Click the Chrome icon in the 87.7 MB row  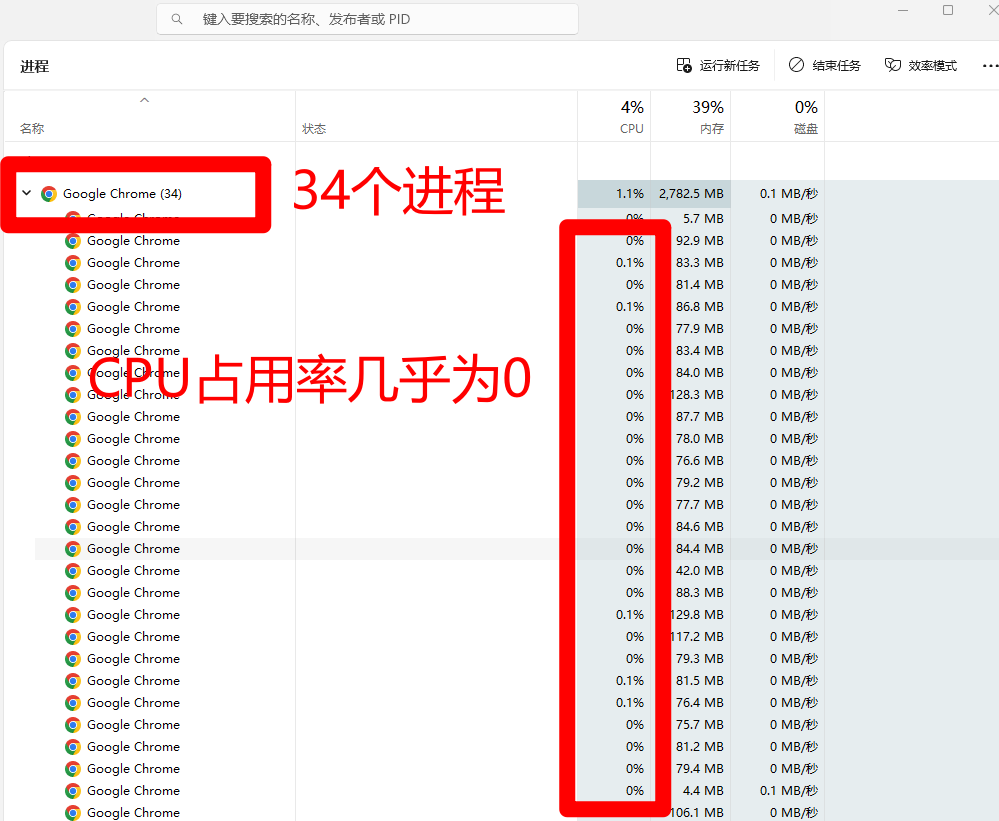coord(73,417)
